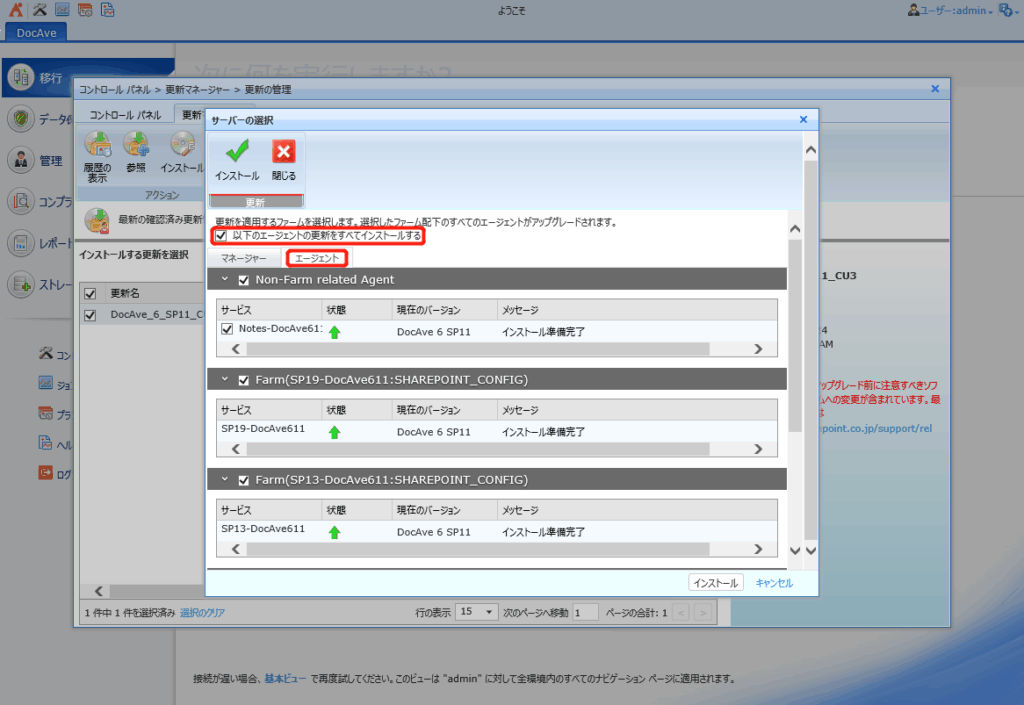Open the 移行 migration module icon

point(21,77)
